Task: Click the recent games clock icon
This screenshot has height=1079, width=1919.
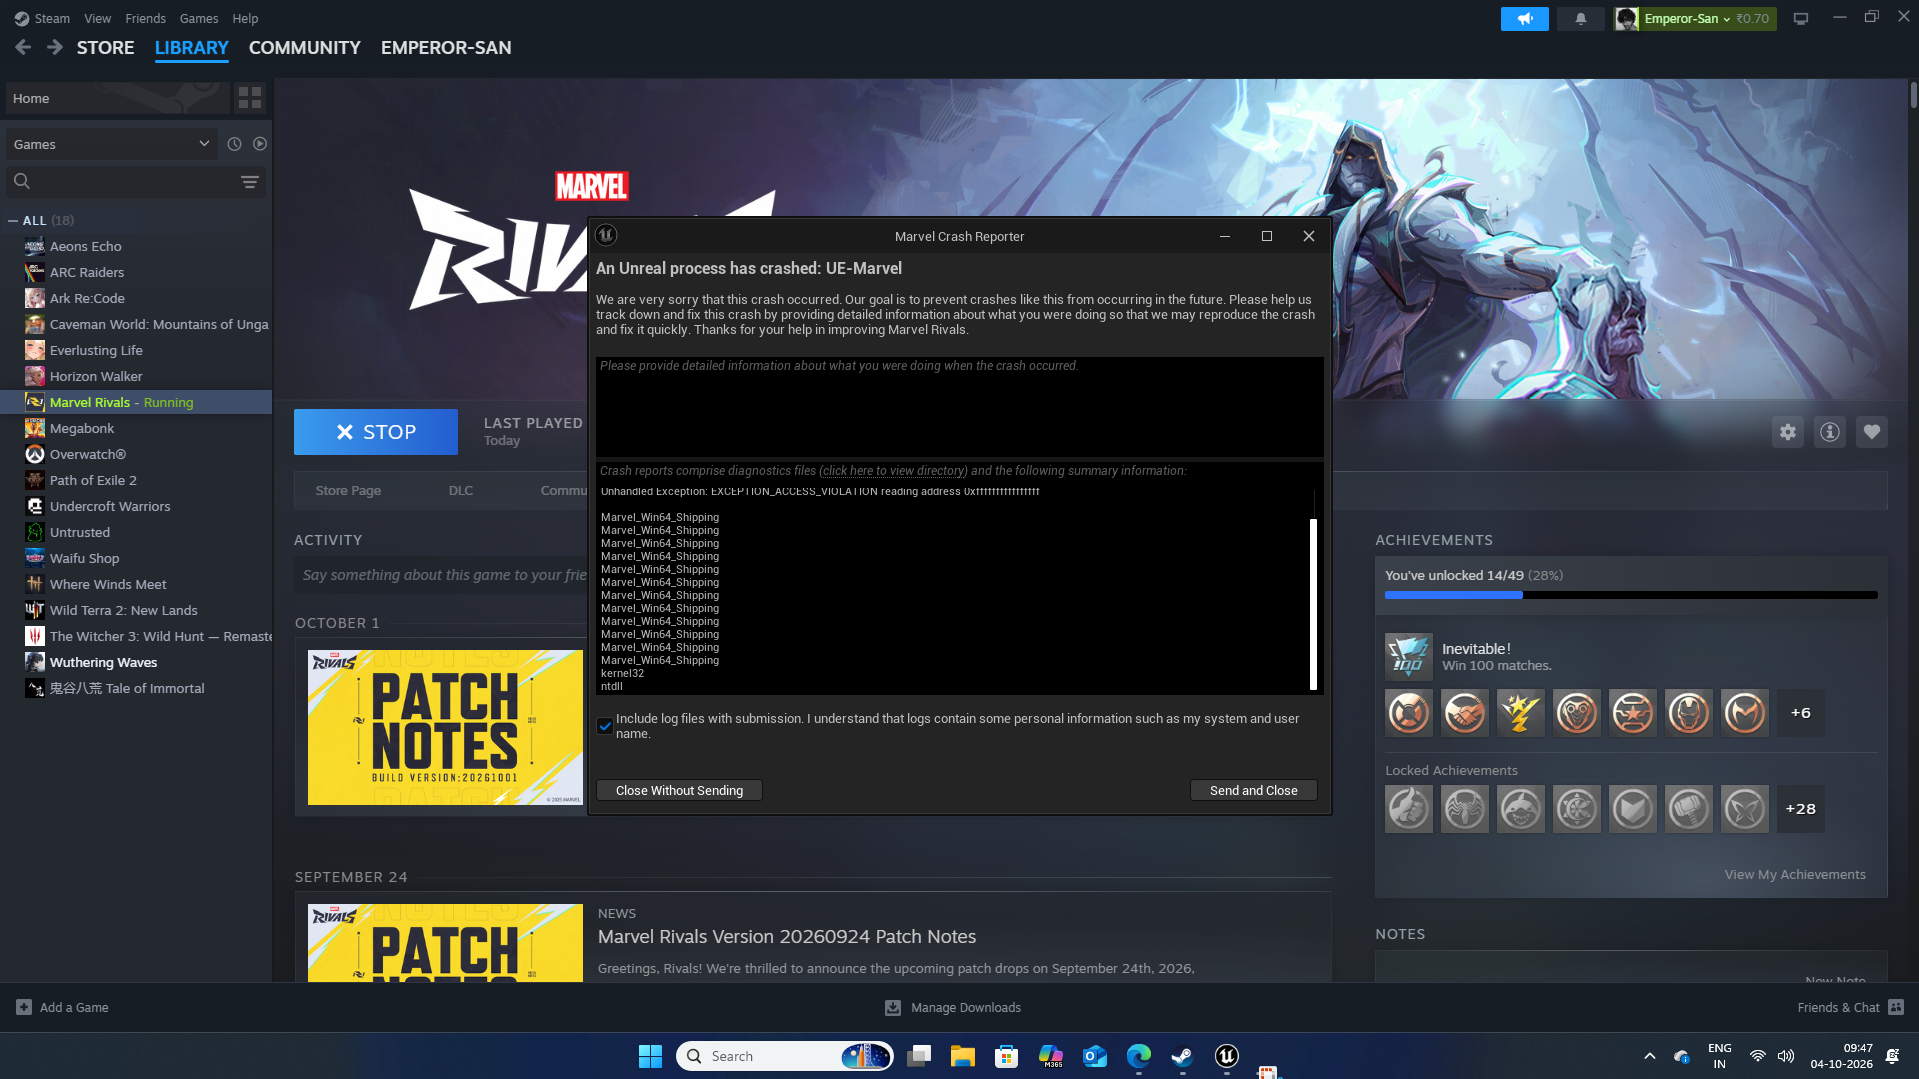Action: click(x=234, y=144)
